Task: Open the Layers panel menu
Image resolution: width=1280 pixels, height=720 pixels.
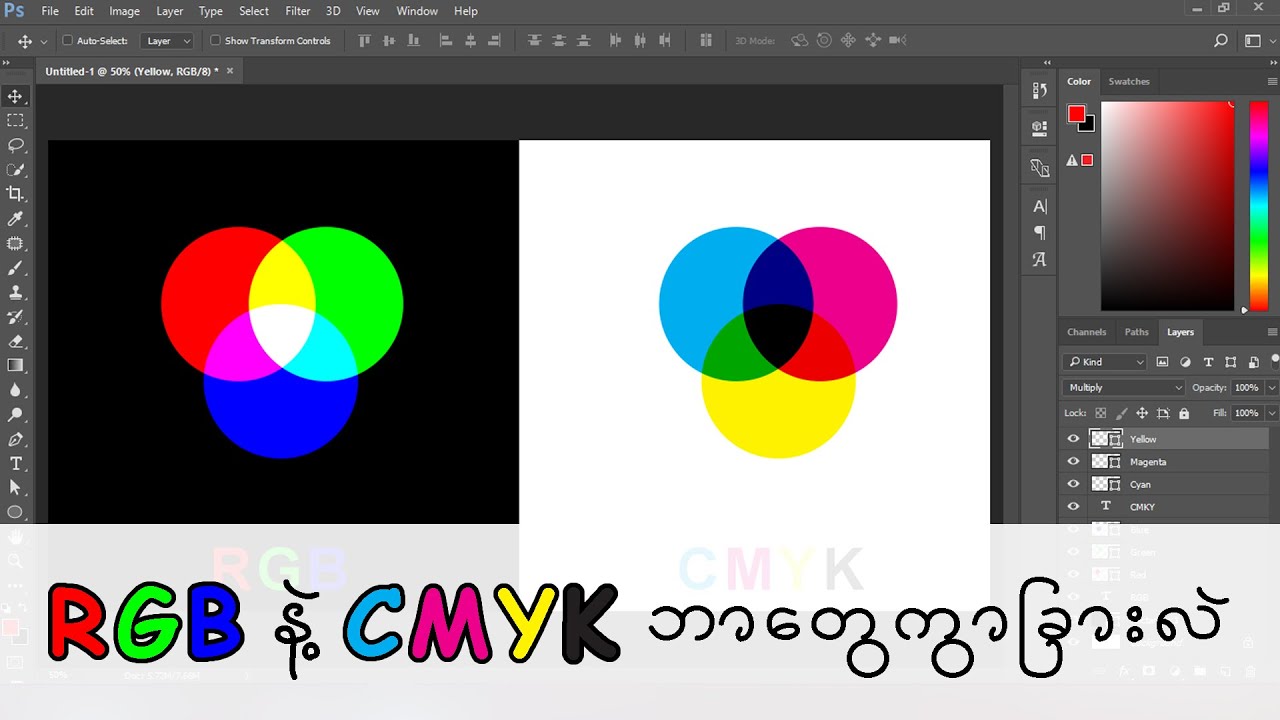Action: pos(1272,332)
